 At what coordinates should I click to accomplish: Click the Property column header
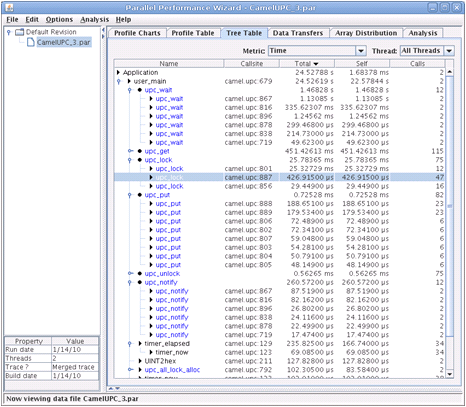pos(29,341)
